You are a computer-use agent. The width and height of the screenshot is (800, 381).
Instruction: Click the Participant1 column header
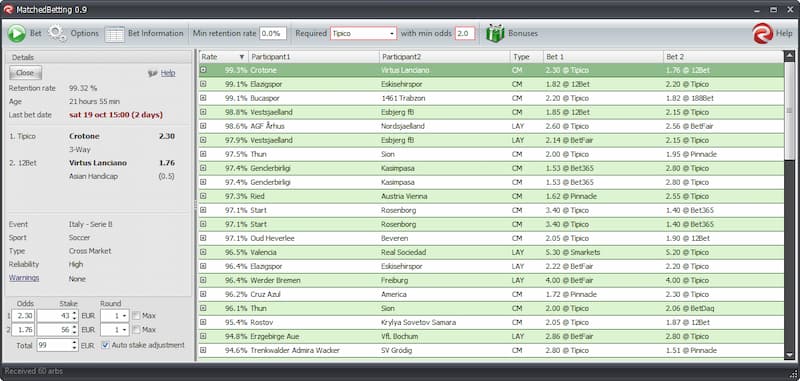(x=313, y=57)
